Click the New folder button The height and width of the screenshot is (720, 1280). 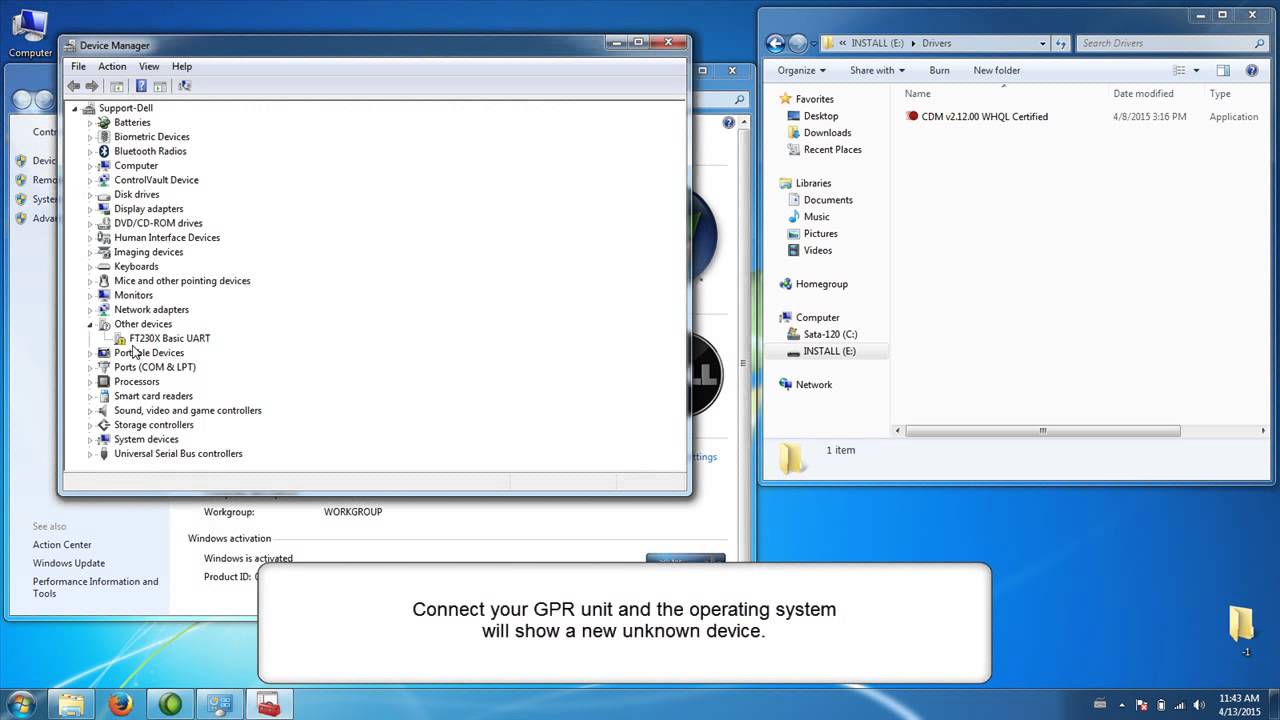[997, 70]
